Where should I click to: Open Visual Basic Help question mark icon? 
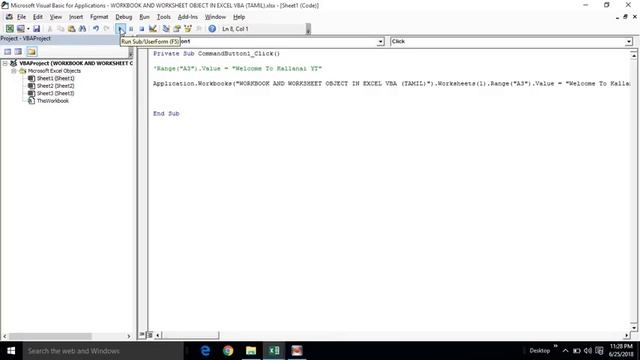click(212, 29)
